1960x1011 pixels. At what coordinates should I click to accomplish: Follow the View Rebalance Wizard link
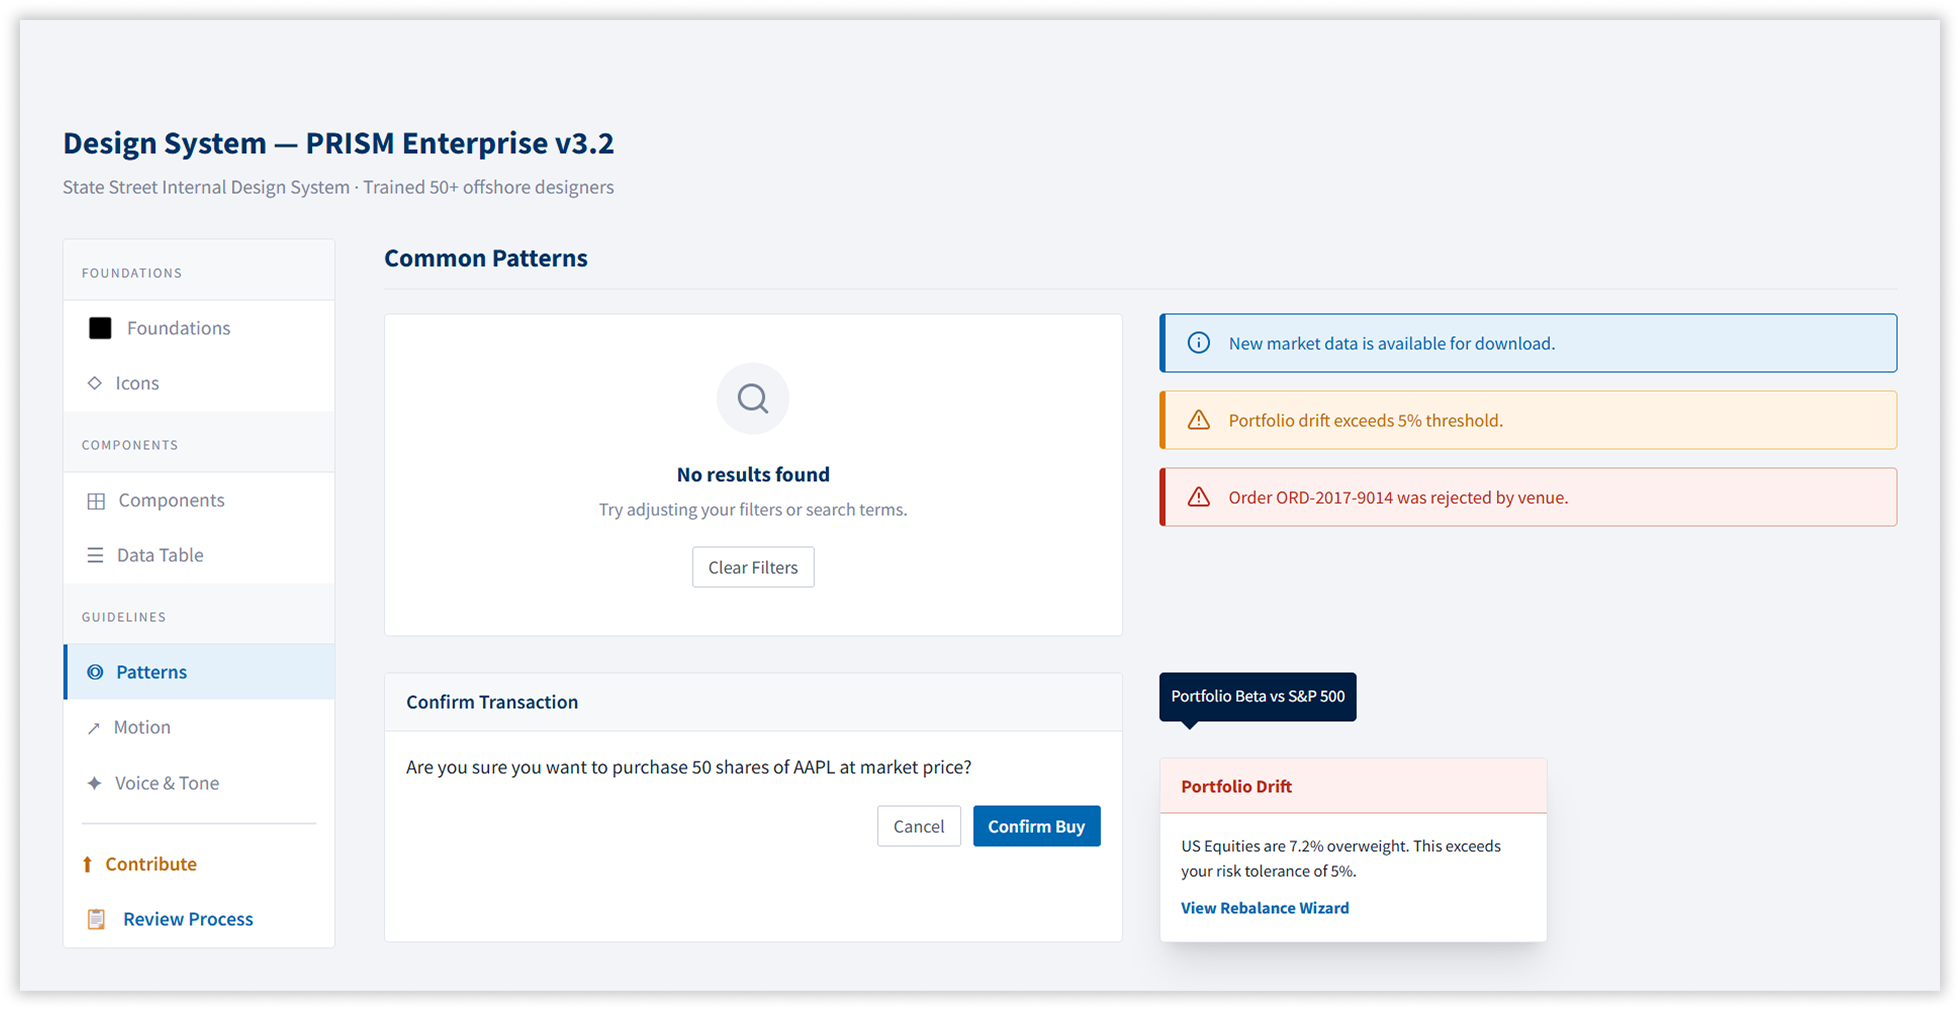click(1264, 908)
